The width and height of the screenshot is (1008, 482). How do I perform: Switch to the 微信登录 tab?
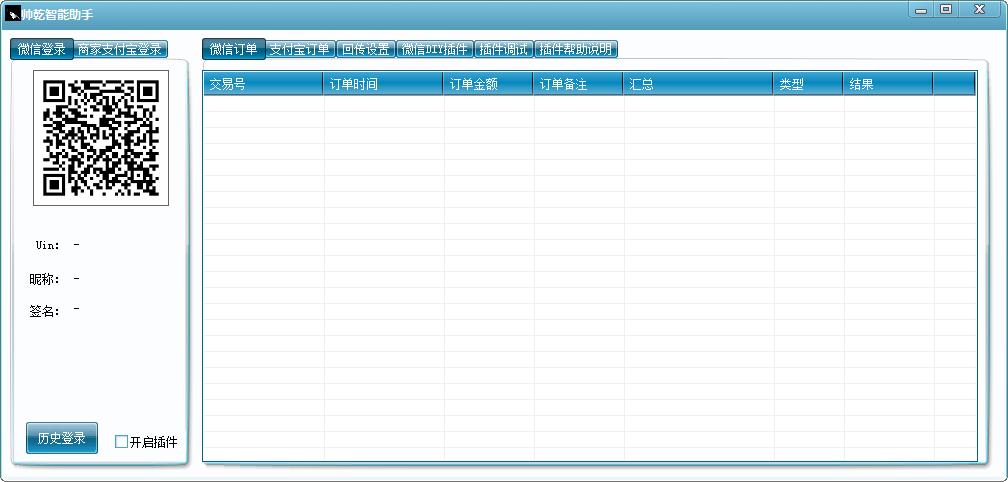(42, 49)
